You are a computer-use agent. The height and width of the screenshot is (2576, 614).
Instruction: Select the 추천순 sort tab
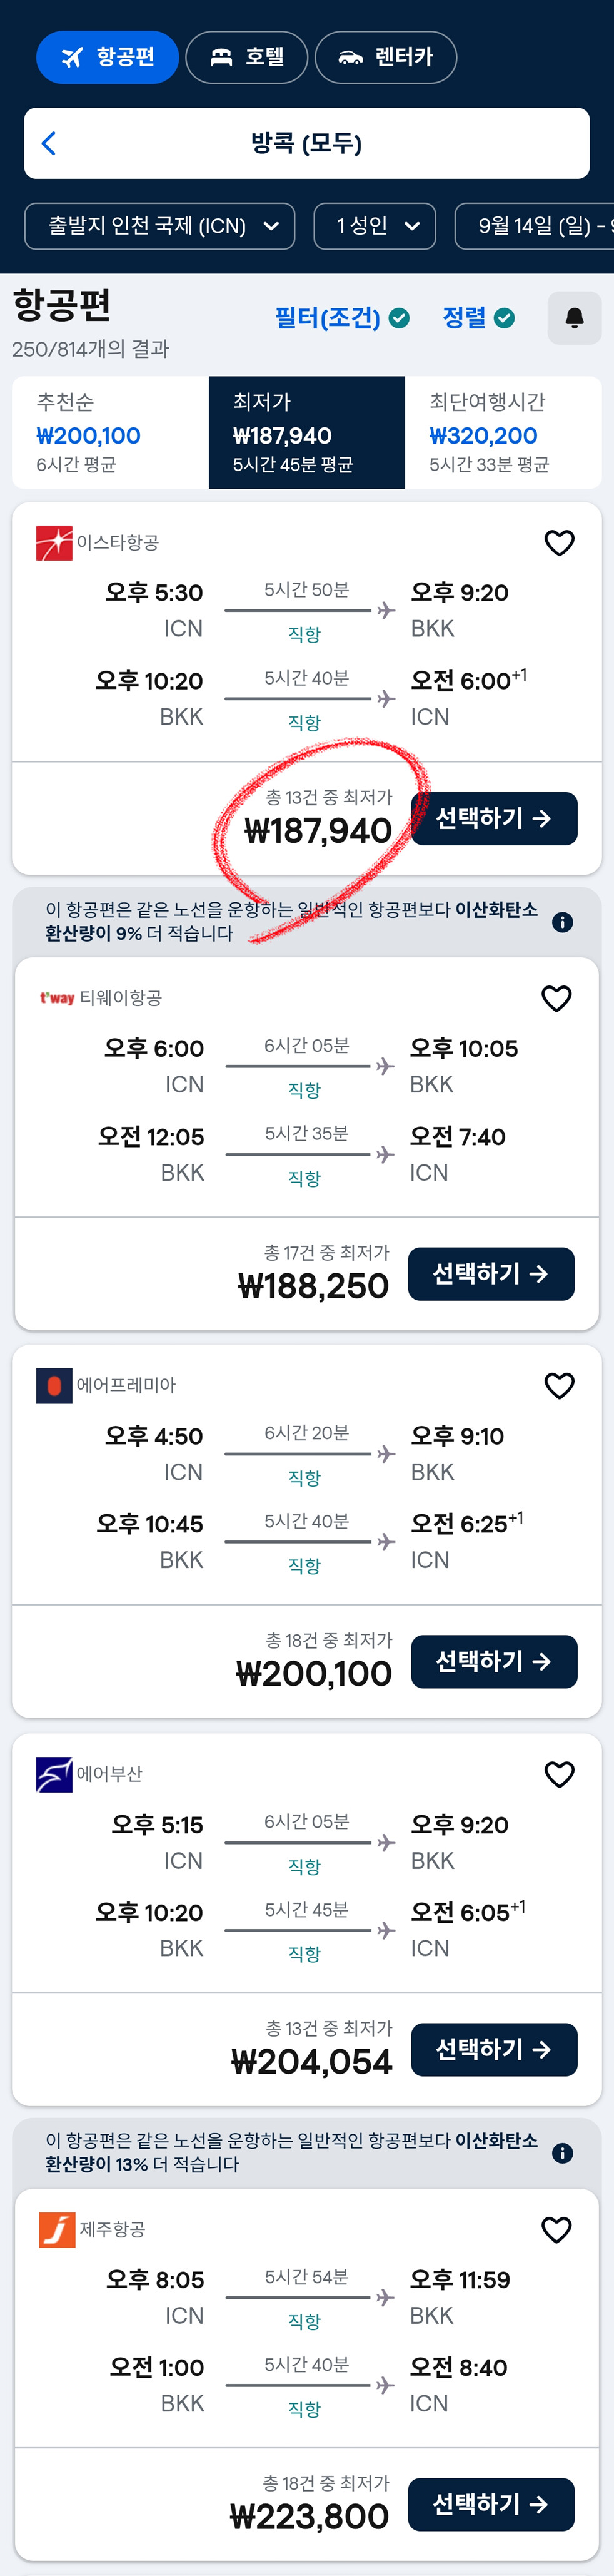pyautogui.click(x=110, y=433)
